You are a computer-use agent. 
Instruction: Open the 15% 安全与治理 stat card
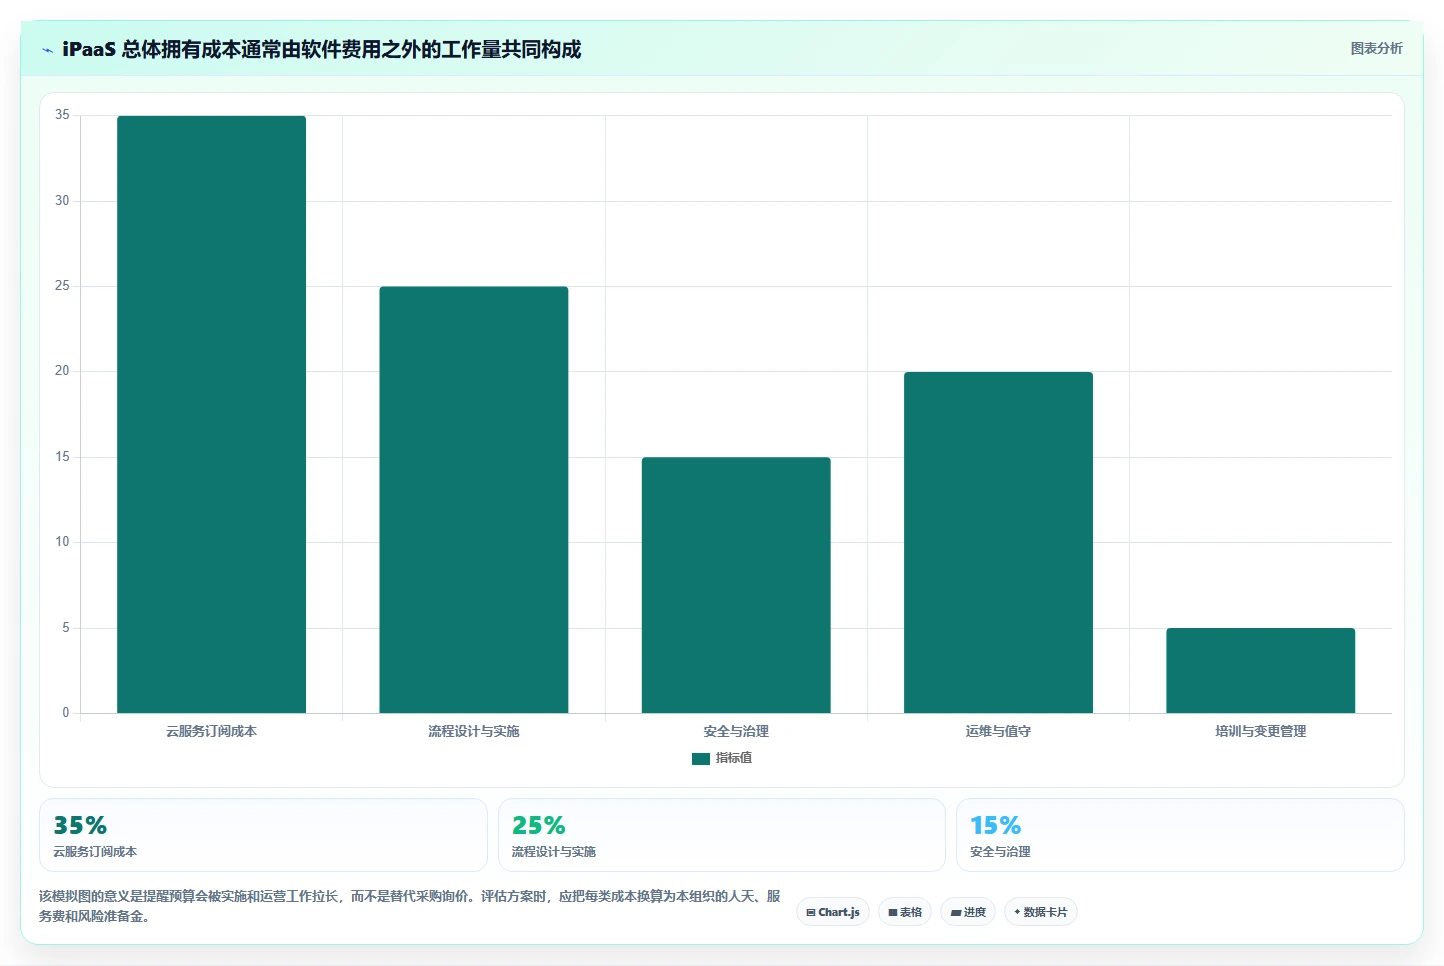pos(1180,835)
